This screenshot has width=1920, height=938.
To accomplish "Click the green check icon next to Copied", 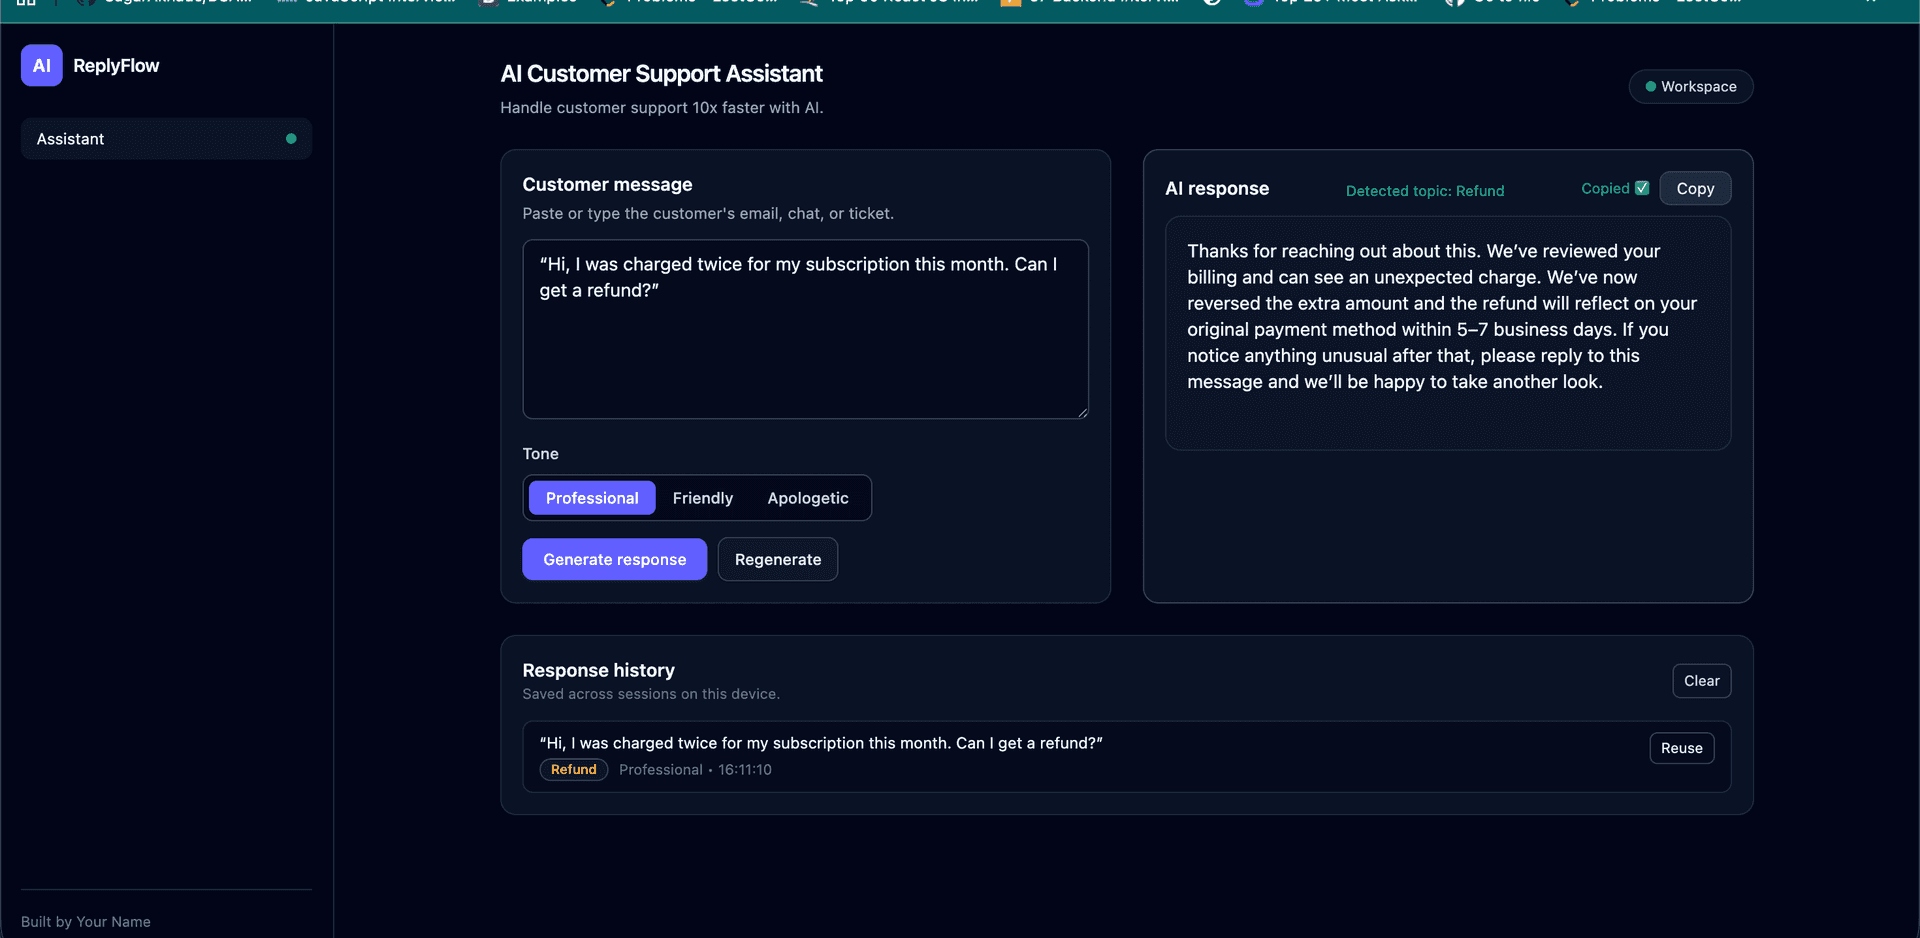I will coord(1642,188).
